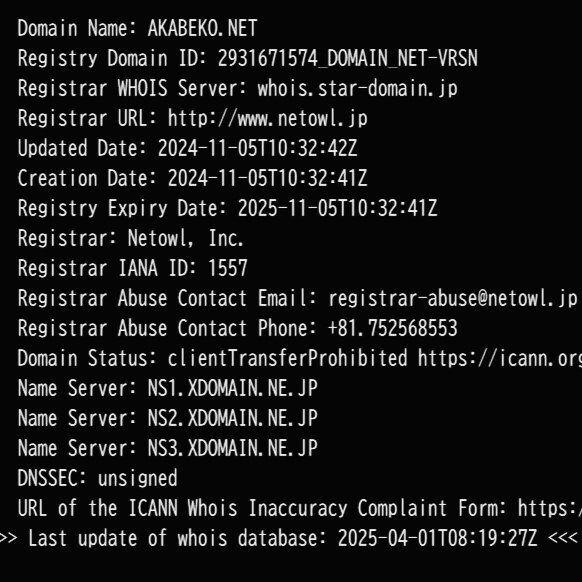Click the registrar-abuse@netowl.jp email address
Screen dimensions: 582x582
(453, 299)
